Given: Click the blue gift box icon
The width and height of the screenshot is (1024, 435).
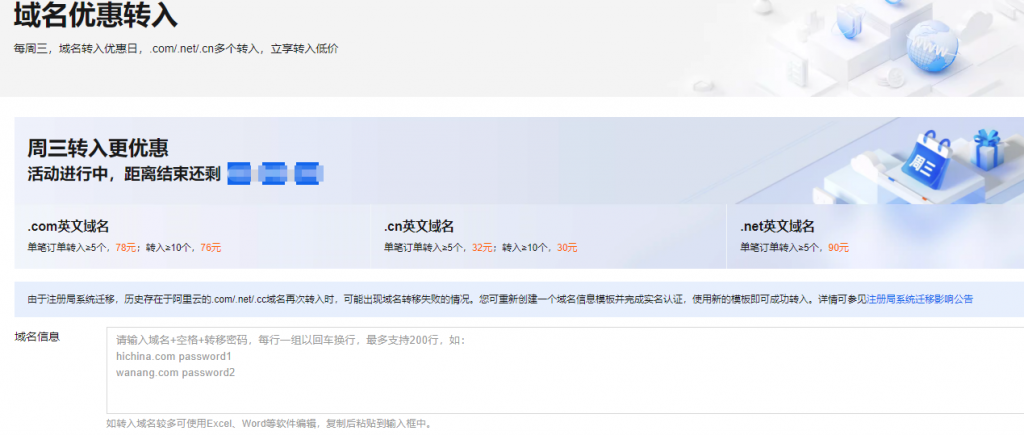Looking at the screenshot, I should (x=987, y=150).
